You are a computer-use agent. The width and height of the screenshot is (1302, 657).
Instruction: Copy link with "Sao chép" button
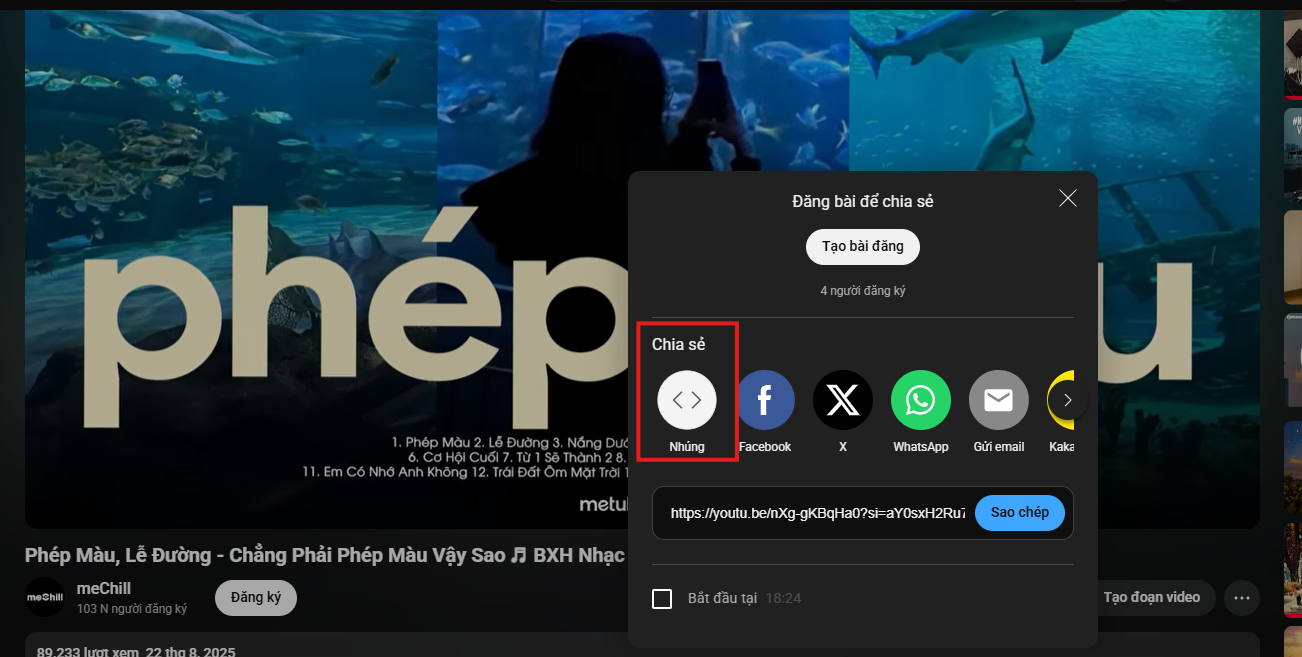click(x=1019, y=513)
